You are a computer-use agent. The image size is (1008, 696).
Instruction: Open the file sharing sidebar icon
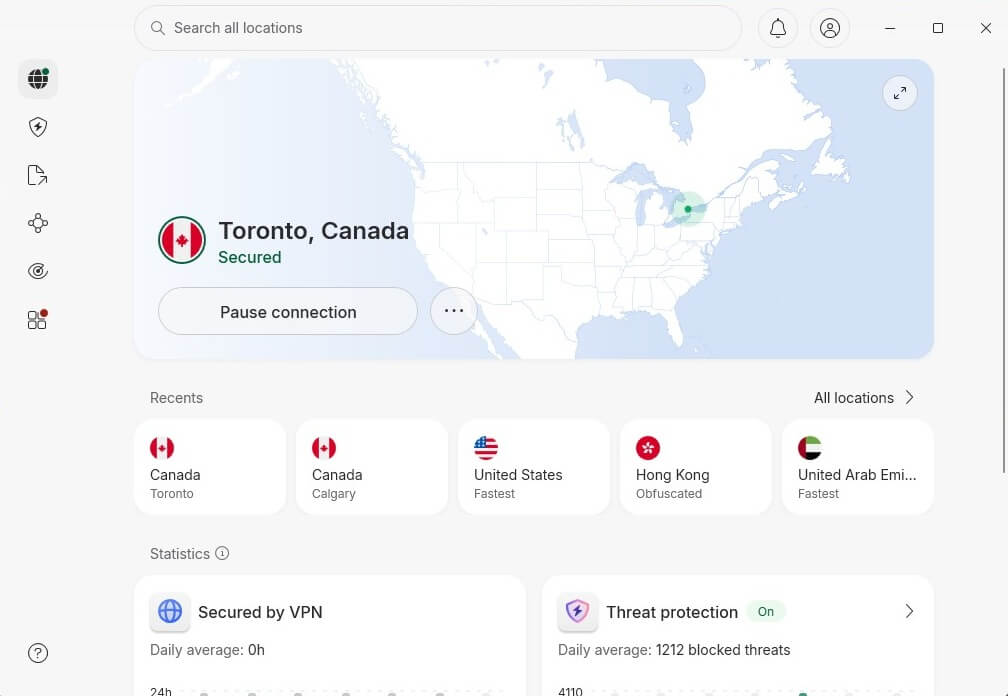38,175
